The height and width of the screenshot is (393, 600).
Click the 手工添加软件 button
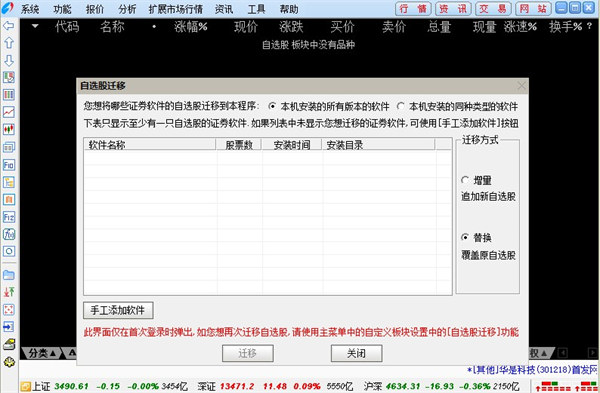click(x=118, y=310)
